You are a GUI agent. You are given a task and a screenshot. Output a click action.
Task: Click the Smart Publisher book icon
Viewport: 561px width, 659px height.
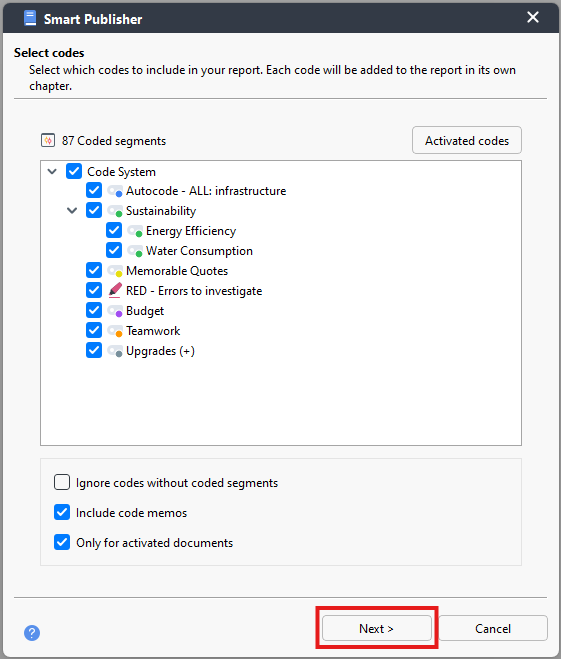click(x=30, y=18)
